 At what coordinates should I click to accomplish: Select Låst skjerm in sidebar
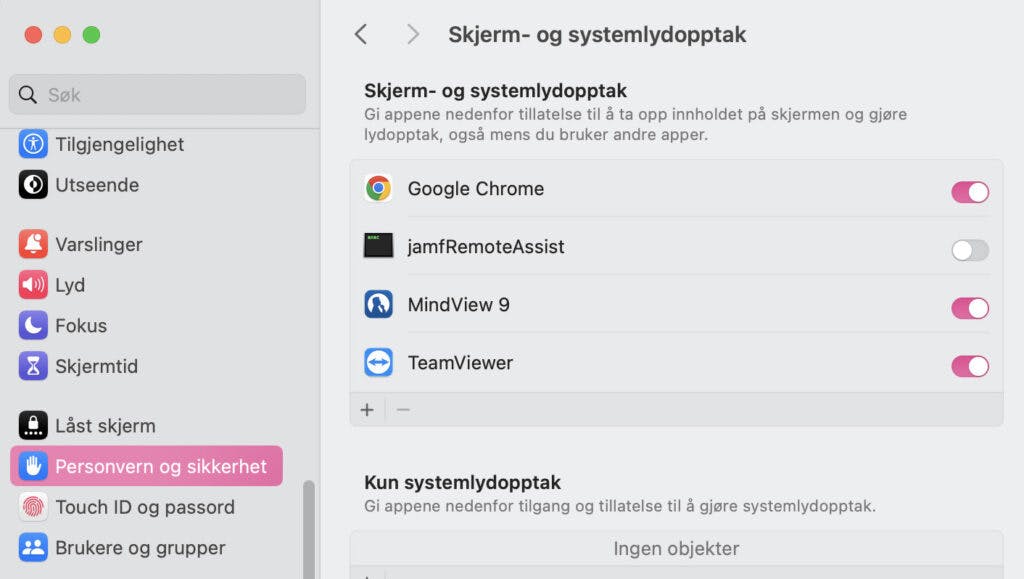[105, 426]
